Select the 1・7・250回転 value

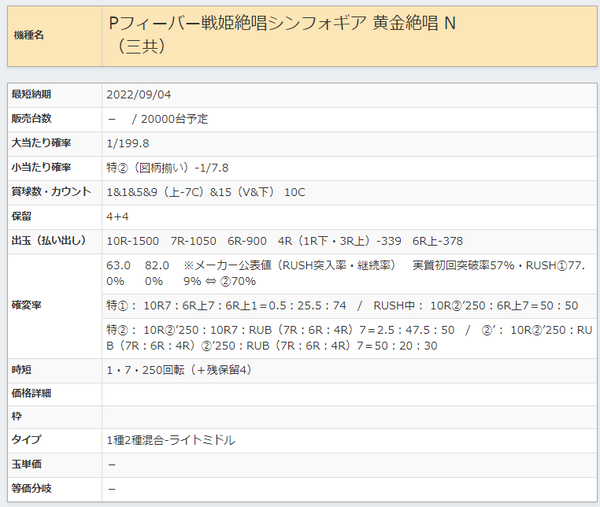(x=179, y=370)
